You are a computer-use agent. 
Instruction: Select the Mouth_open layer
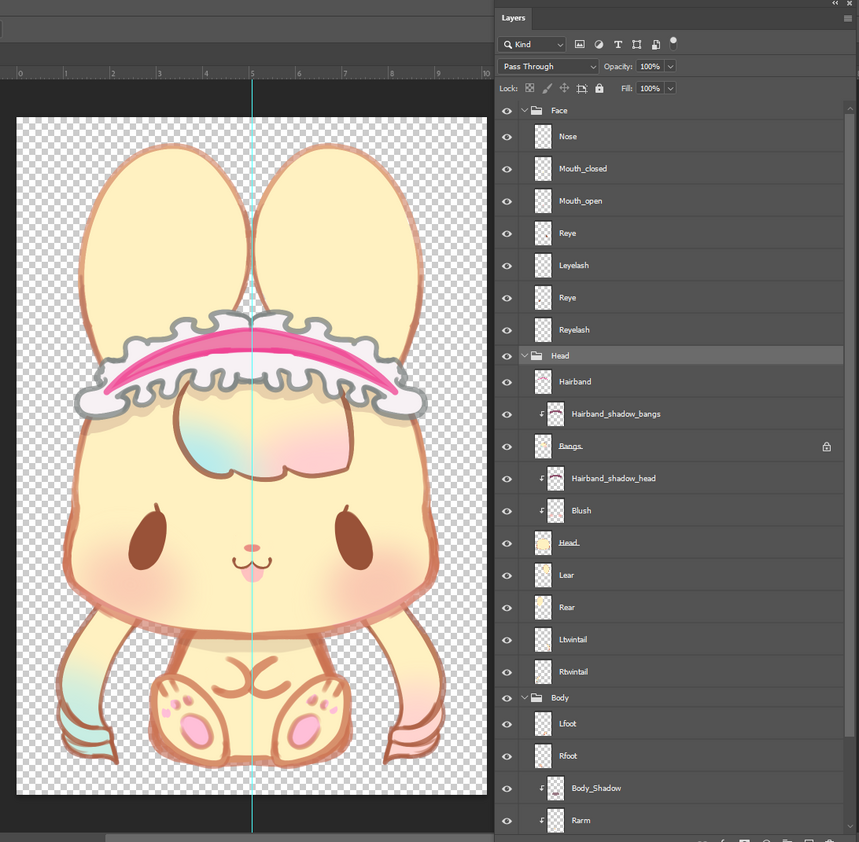point(580,201)
